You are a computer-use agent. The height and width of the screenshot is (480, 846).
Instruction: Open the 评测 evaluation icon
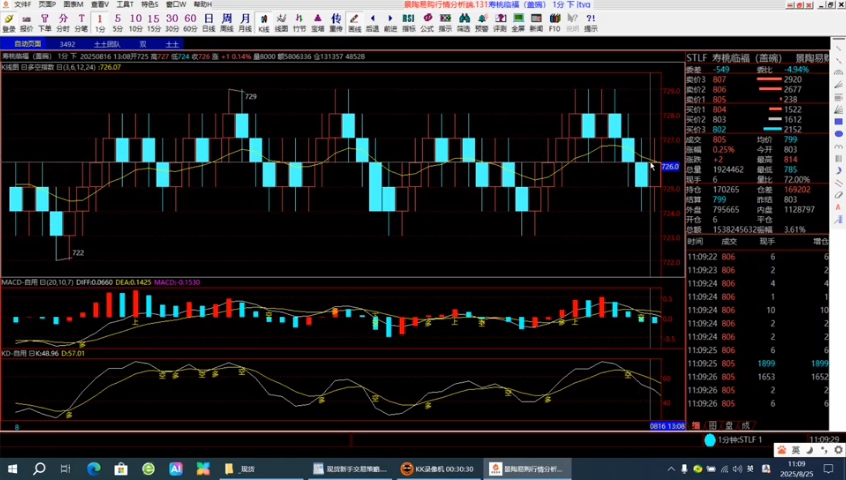pos(500,23)
